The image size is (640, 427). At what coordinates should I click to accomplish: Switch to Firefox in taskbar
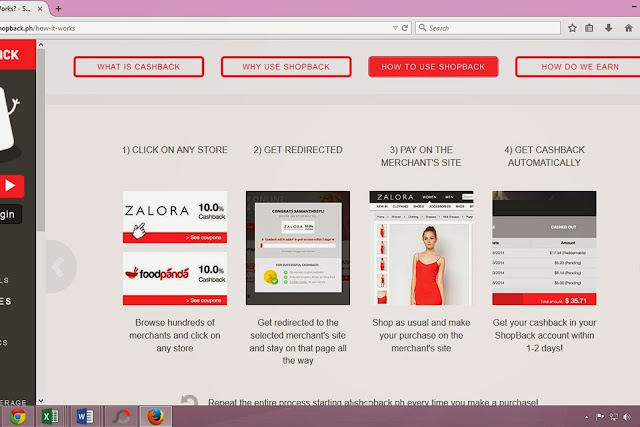tap(156, 416)
